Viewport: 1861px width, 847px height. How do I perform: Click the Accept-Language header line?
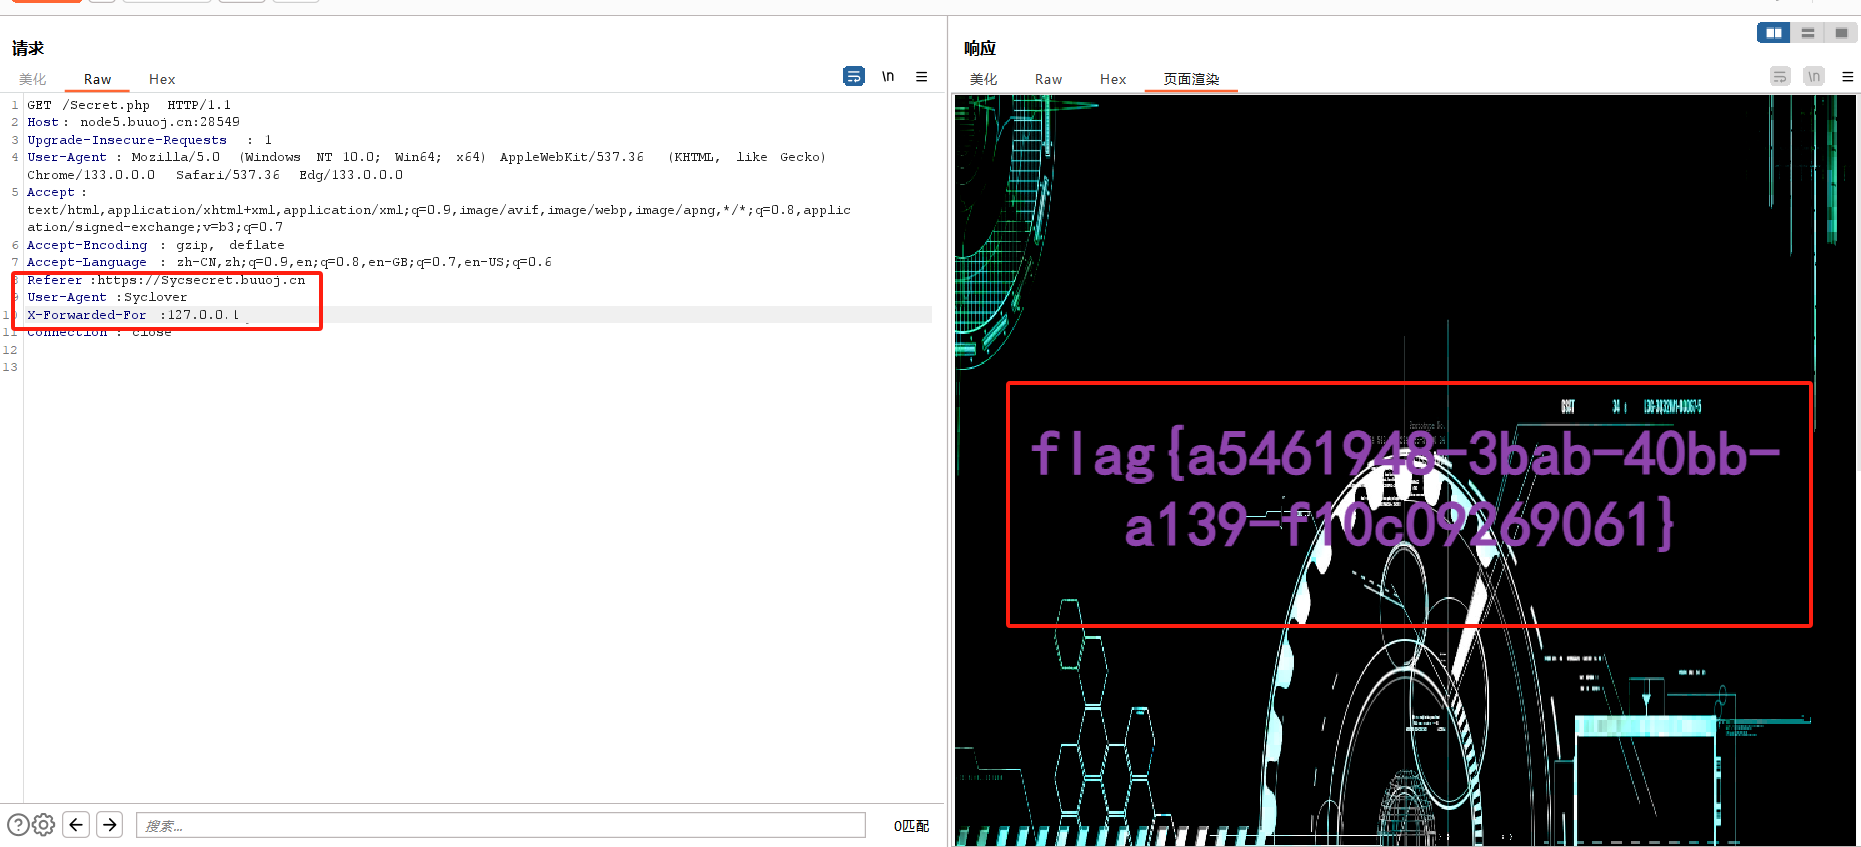tap(289, 262)
